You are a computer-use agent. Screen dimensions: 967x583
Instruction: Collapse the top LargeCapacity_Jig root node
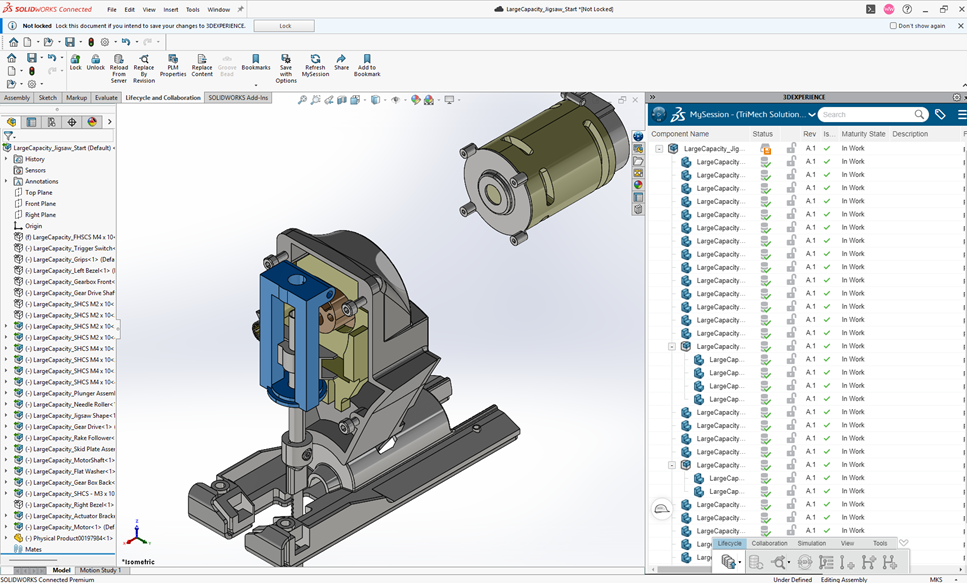pos(659,149)
